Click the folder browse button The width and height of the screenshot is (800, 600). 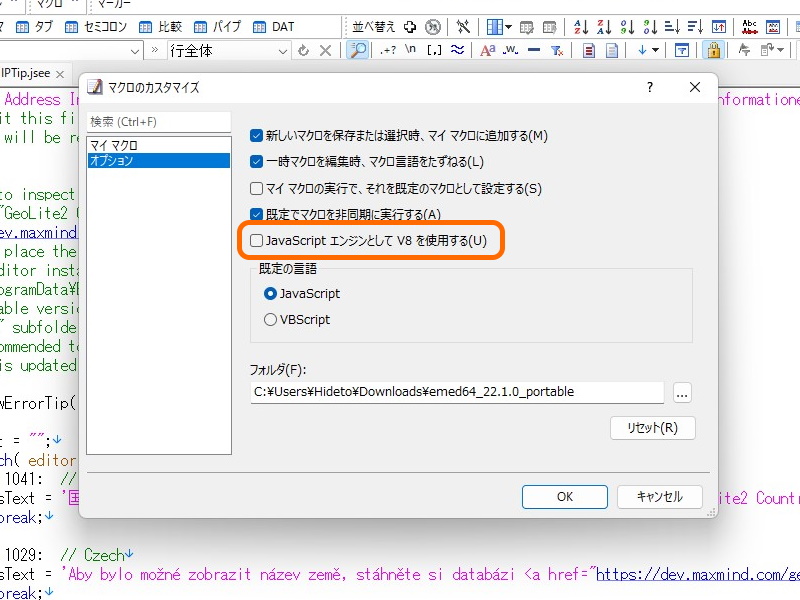[x=683, y=392]
